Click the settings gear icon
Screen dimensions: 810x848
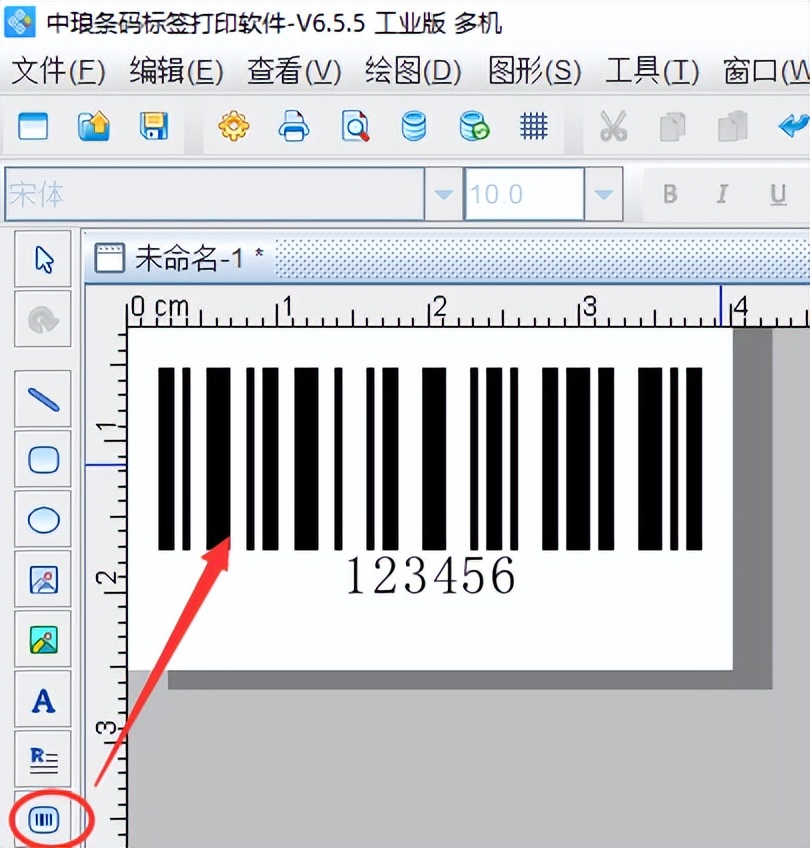coord(233,127)
